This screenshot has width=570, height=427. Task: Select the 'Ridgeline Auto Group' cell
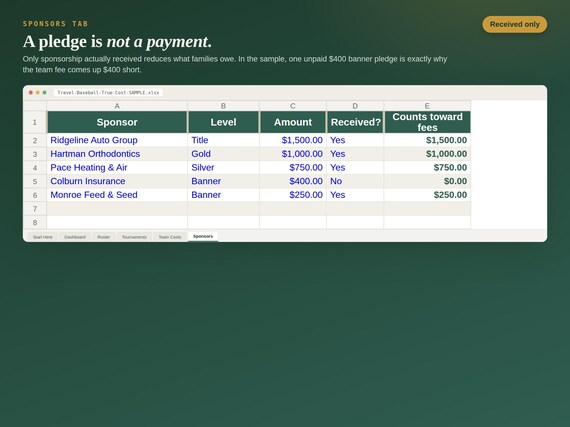click(x=117, y=140)
